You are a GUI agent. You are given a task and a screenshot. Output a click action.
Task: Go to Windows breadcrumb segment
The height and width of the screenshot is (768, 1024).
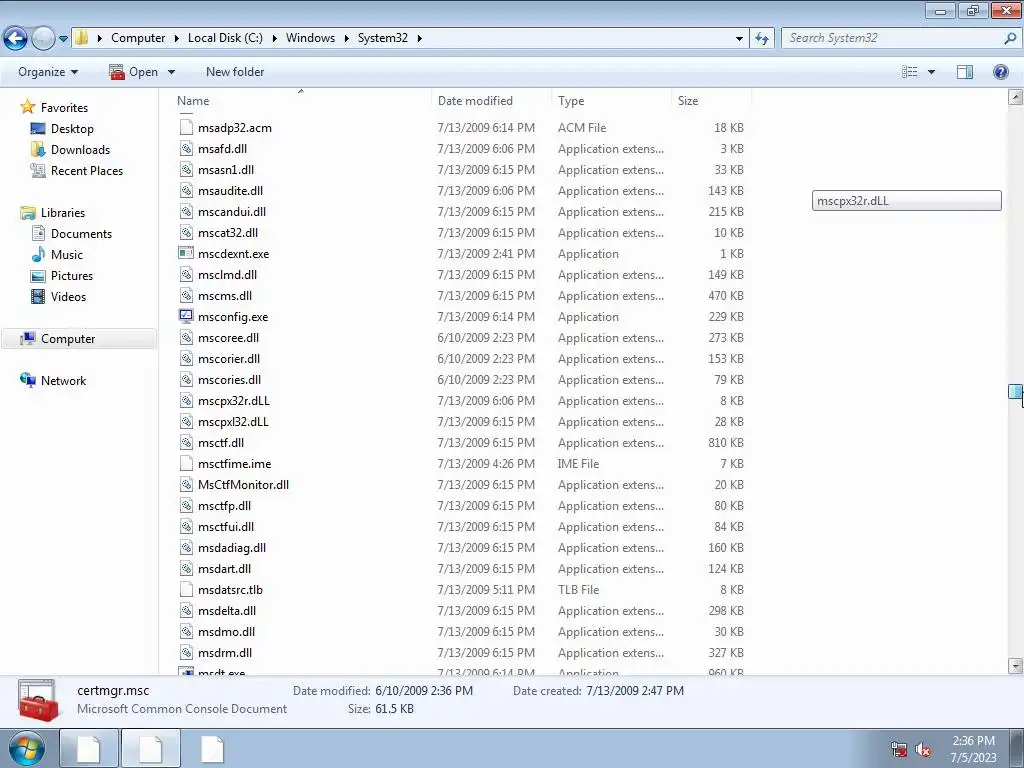[x=310, y=38]
